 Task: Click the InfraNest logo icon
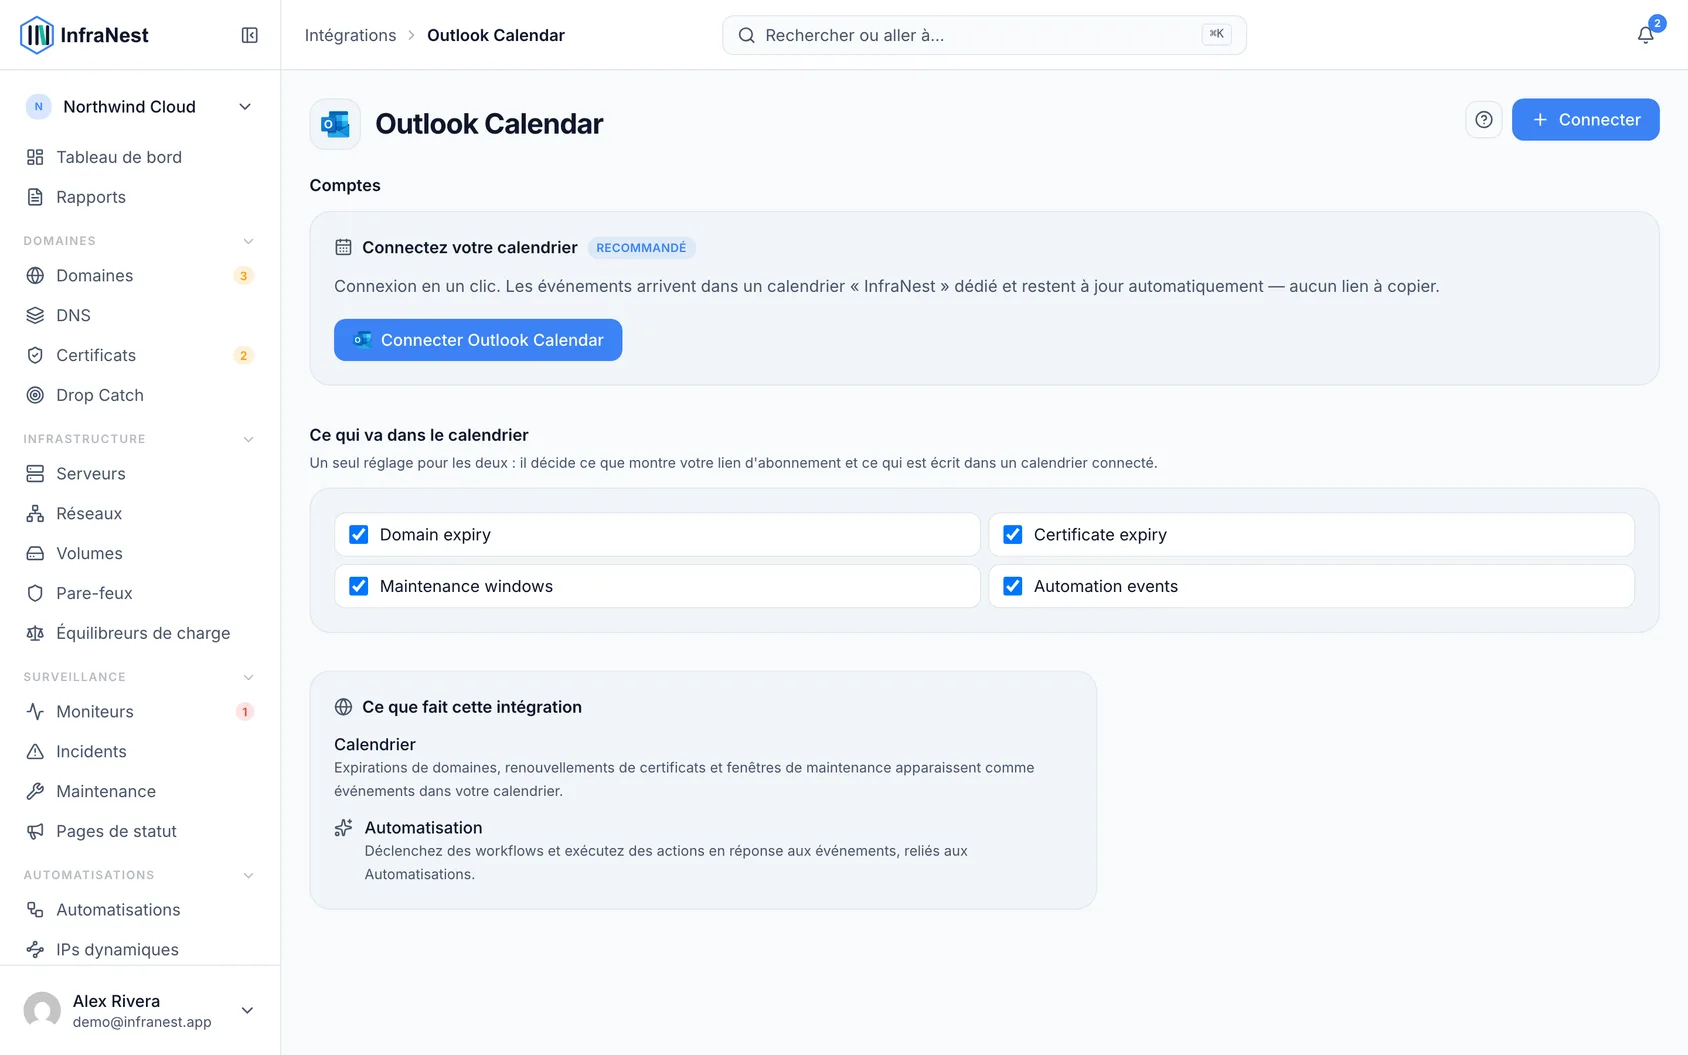pyautogui.click(x=37, y=35)
